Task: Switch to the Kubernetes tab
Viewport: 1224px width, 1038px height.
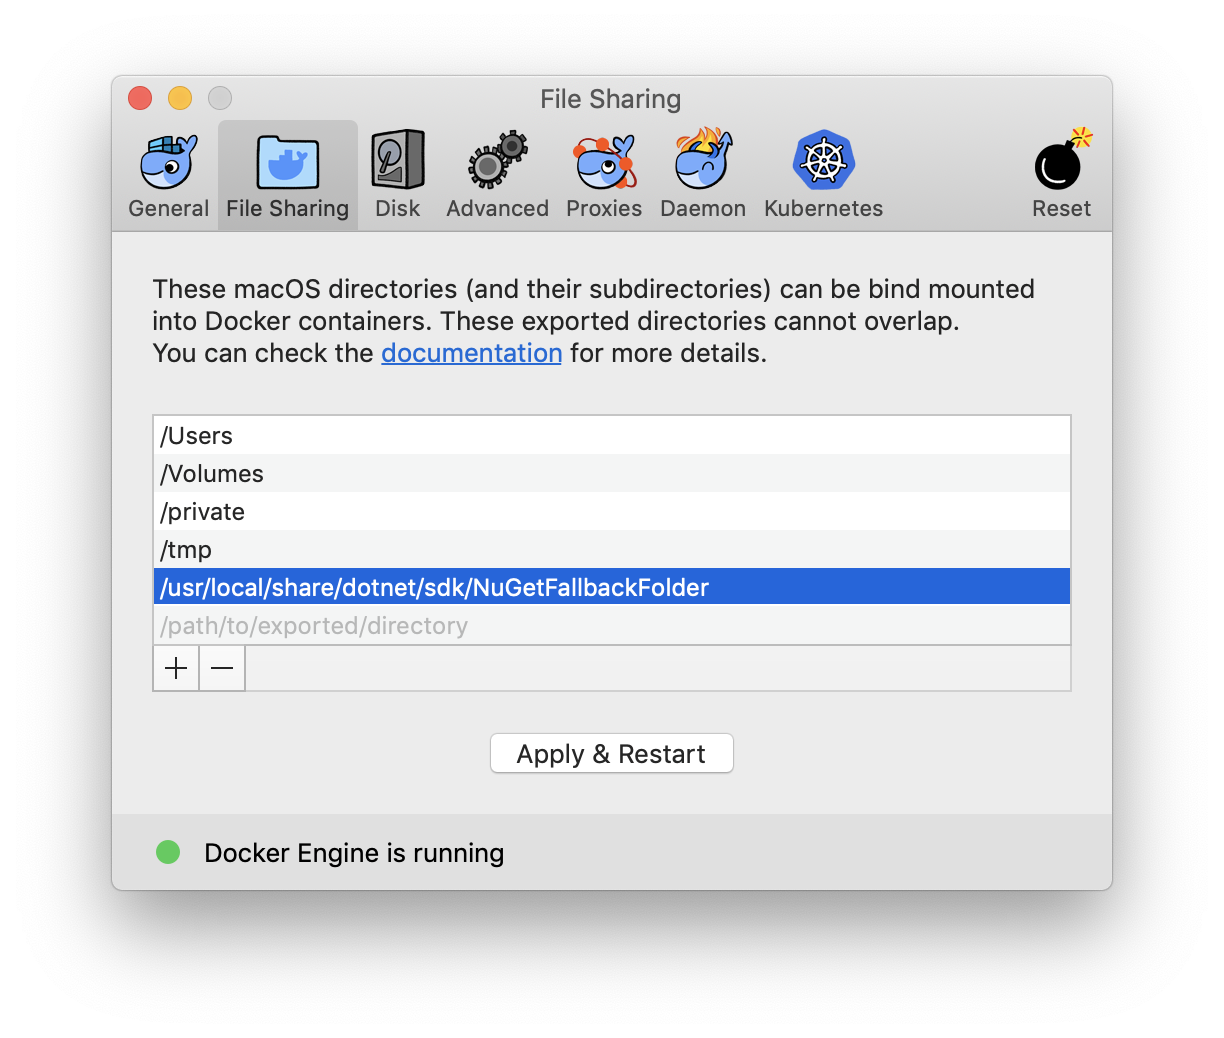Action: point(823,175)
